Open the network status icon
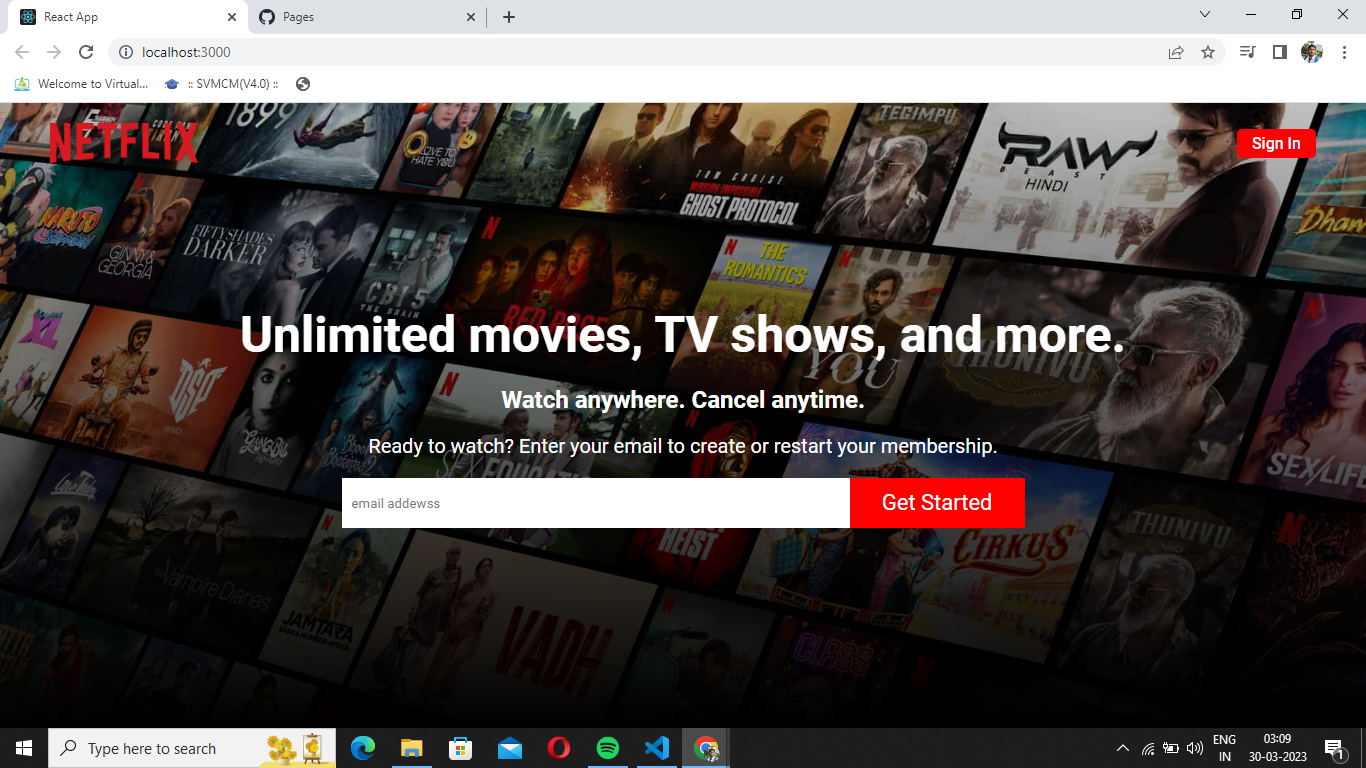1366x768 pixels. coord(1148,748)
